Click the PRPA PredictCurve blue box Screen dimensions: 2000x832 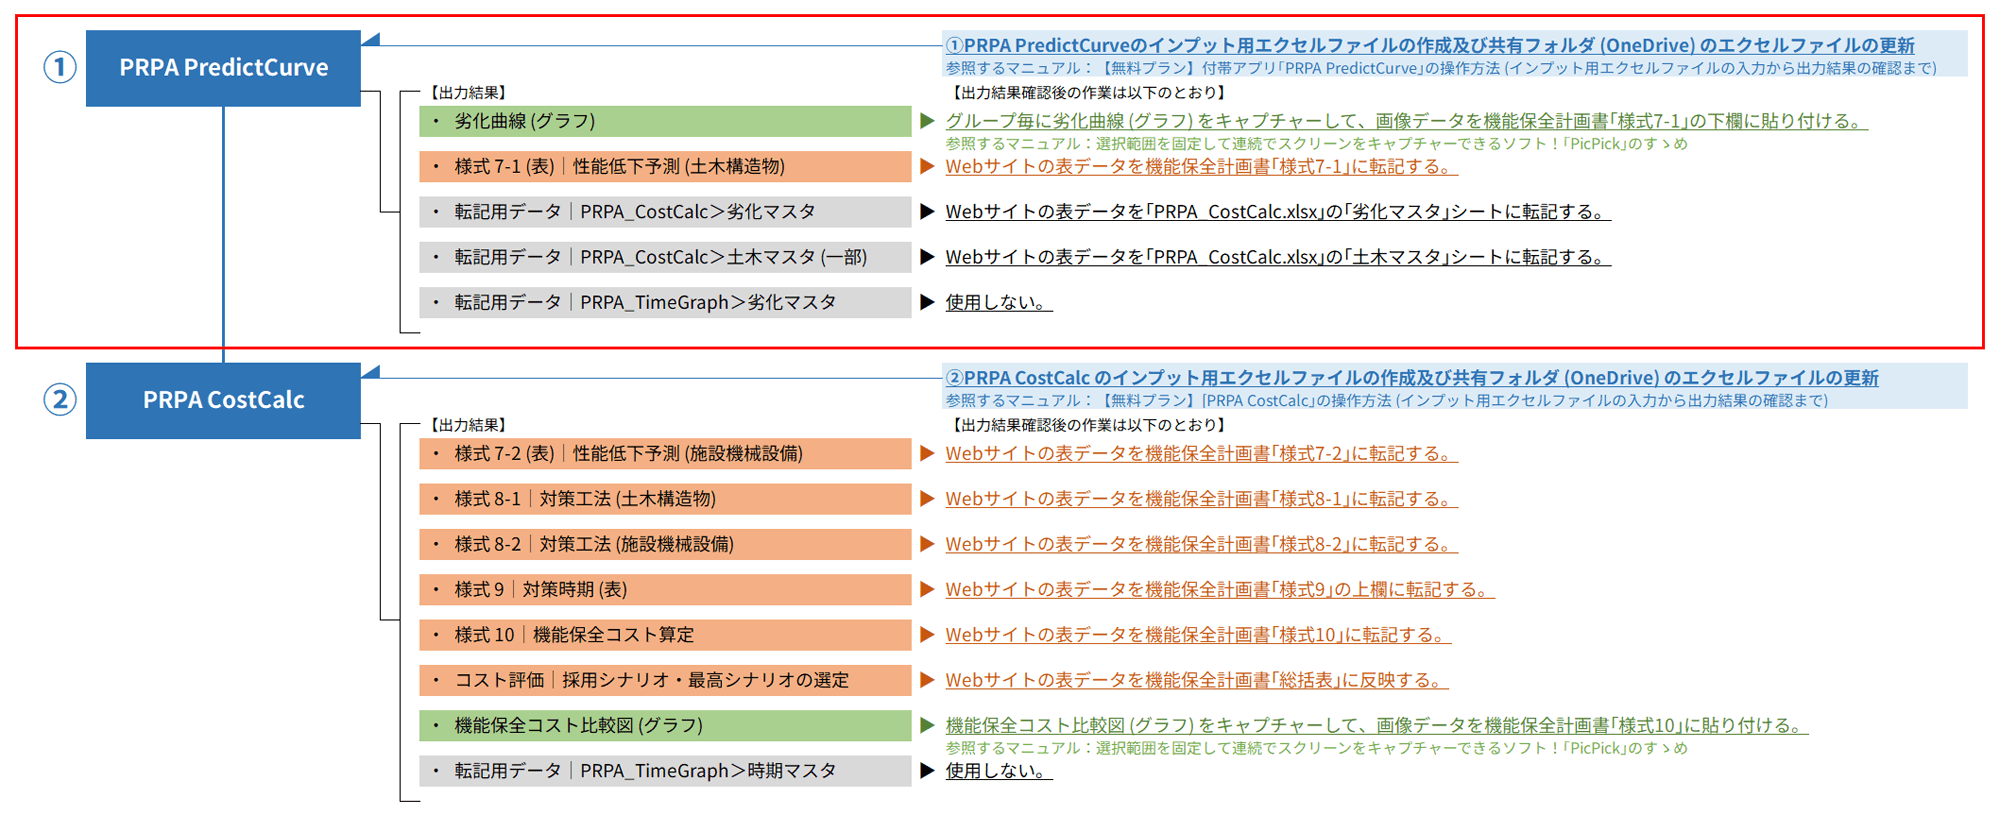223,68
